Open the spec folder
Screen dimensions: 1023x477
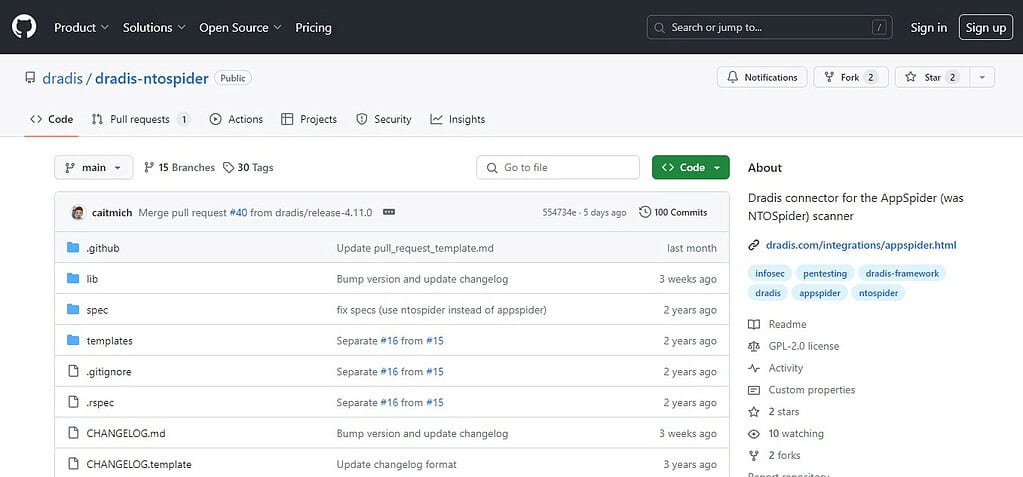pos(97,310)
